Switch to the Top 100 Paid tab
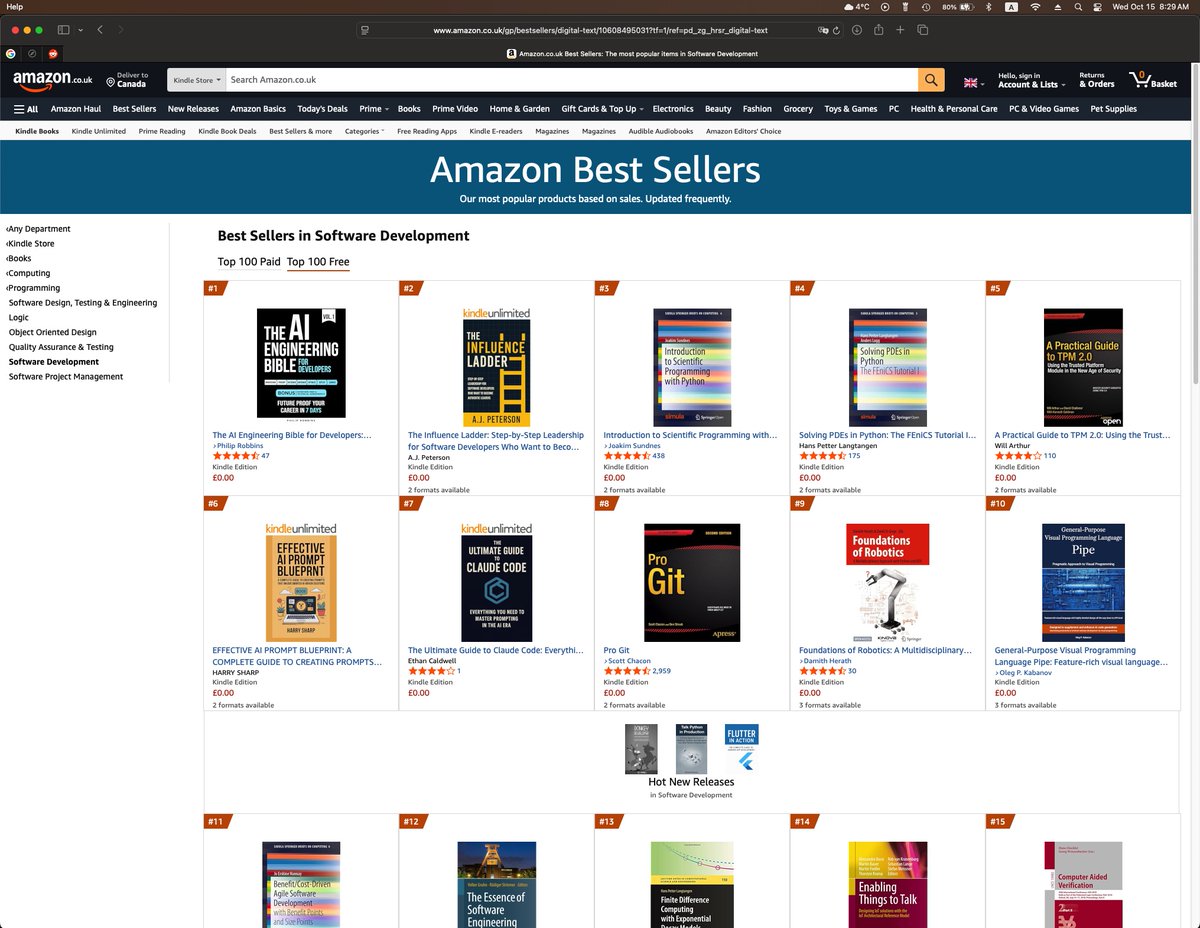 coord(249,262)
